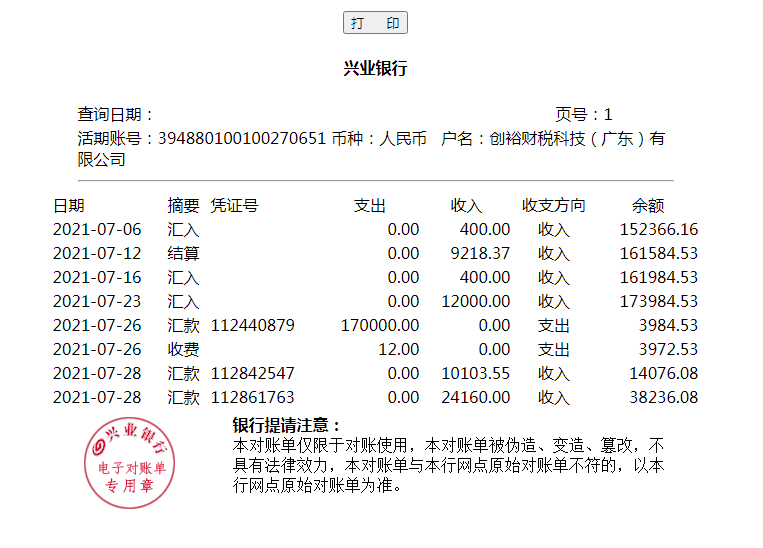Image resolution: width=763 pixels, height=548 pixels.
Task: Click the 凭证号 column header
Action: tap(234, 206)
